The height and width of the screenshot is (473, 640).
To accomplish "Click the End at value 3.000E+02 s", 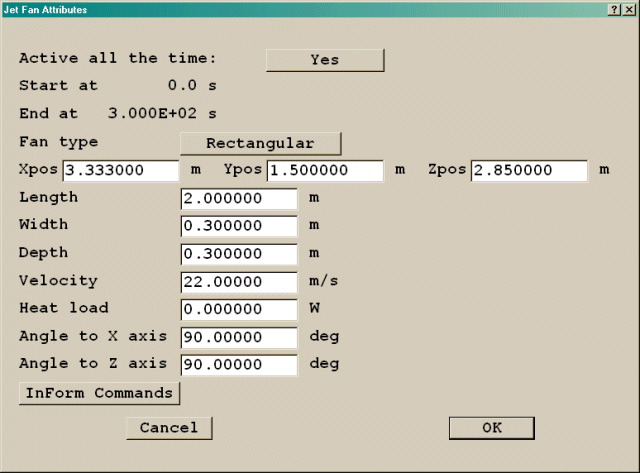I will pyautogui.click(x=162, y=114).
